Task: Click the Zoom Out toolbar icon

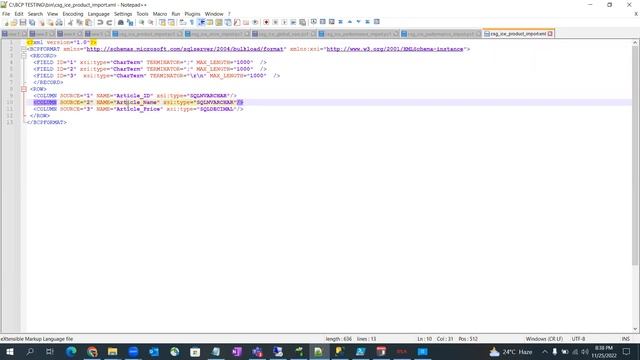Action: coord(151,22)
